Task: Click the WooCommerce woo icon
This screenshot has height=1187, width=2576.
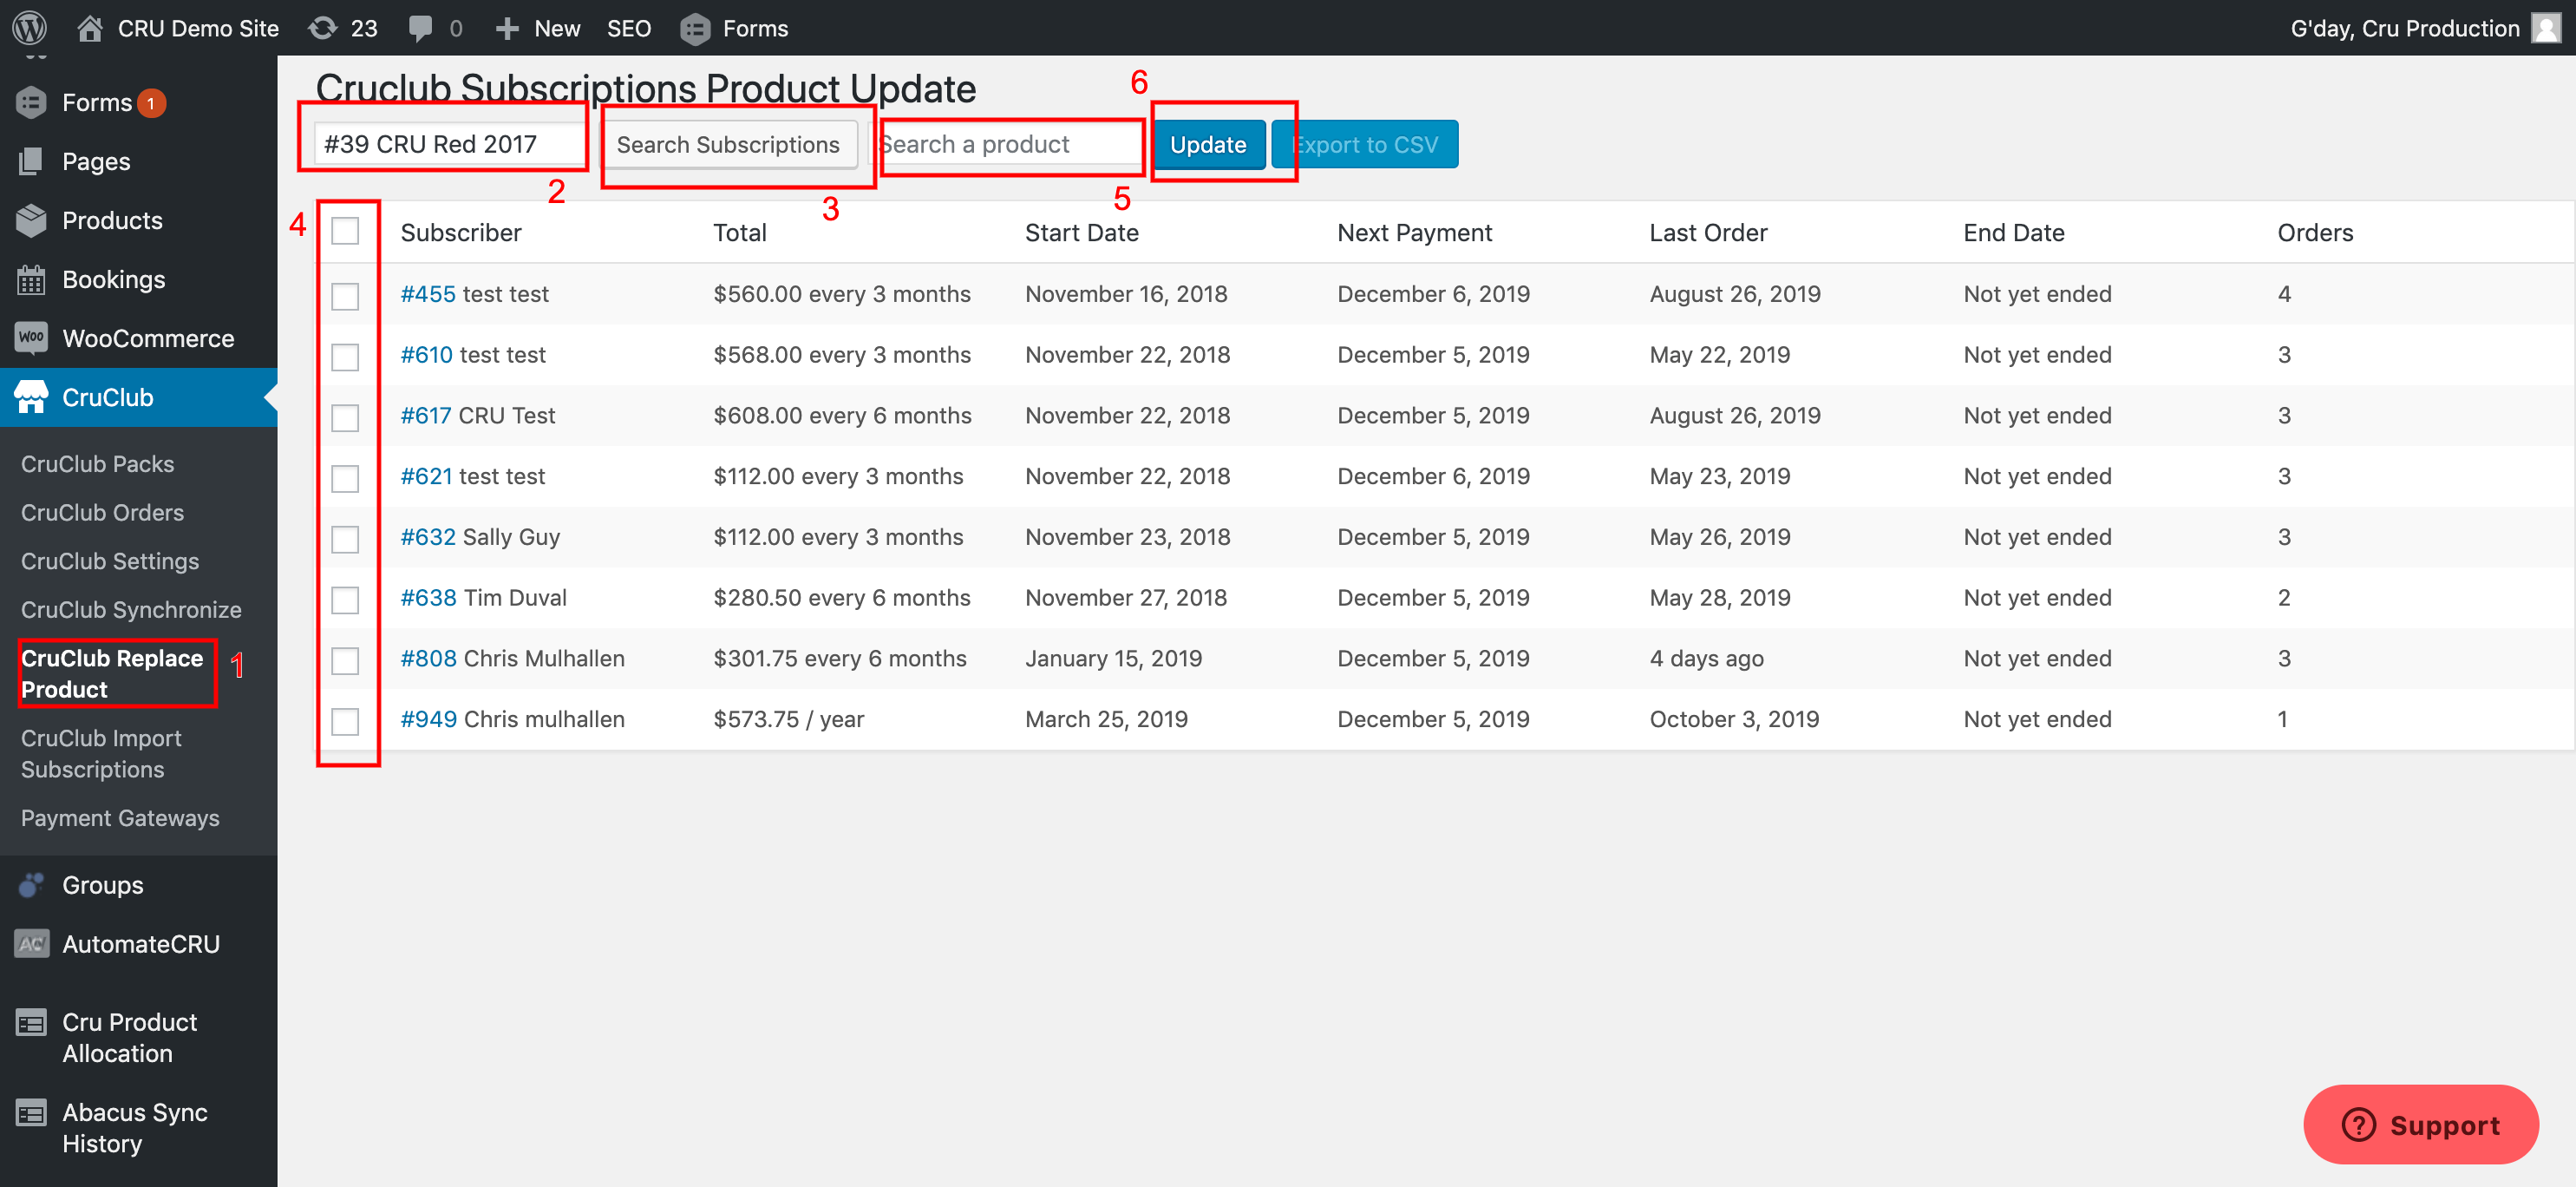Action: coord(31,337)
